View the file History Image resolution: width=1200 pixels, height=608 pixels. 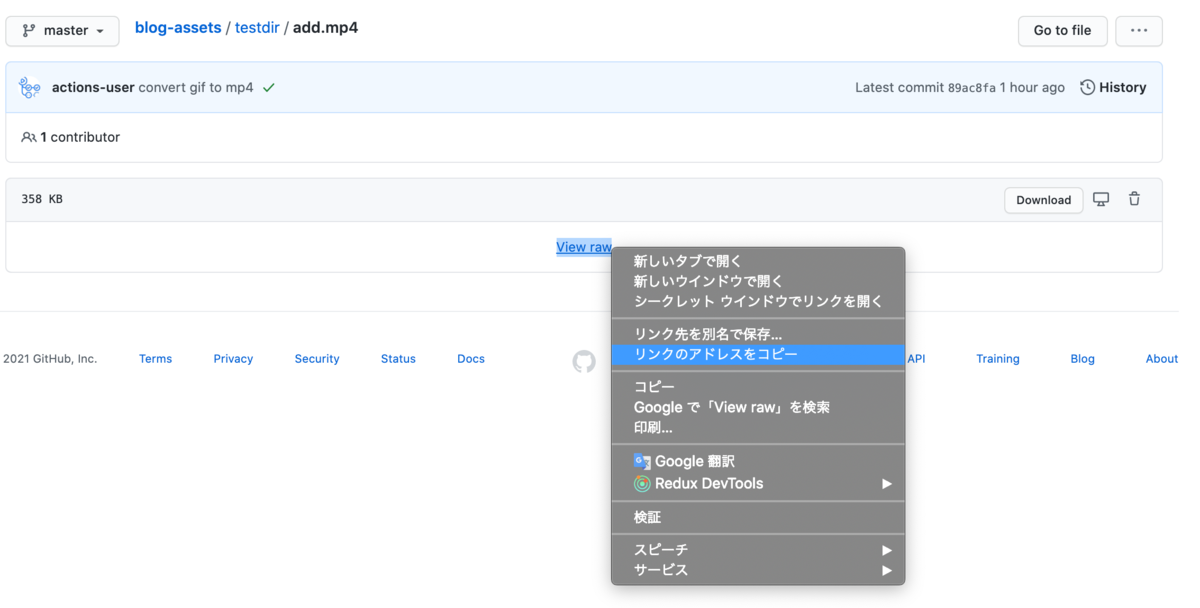coord(1113,88)
